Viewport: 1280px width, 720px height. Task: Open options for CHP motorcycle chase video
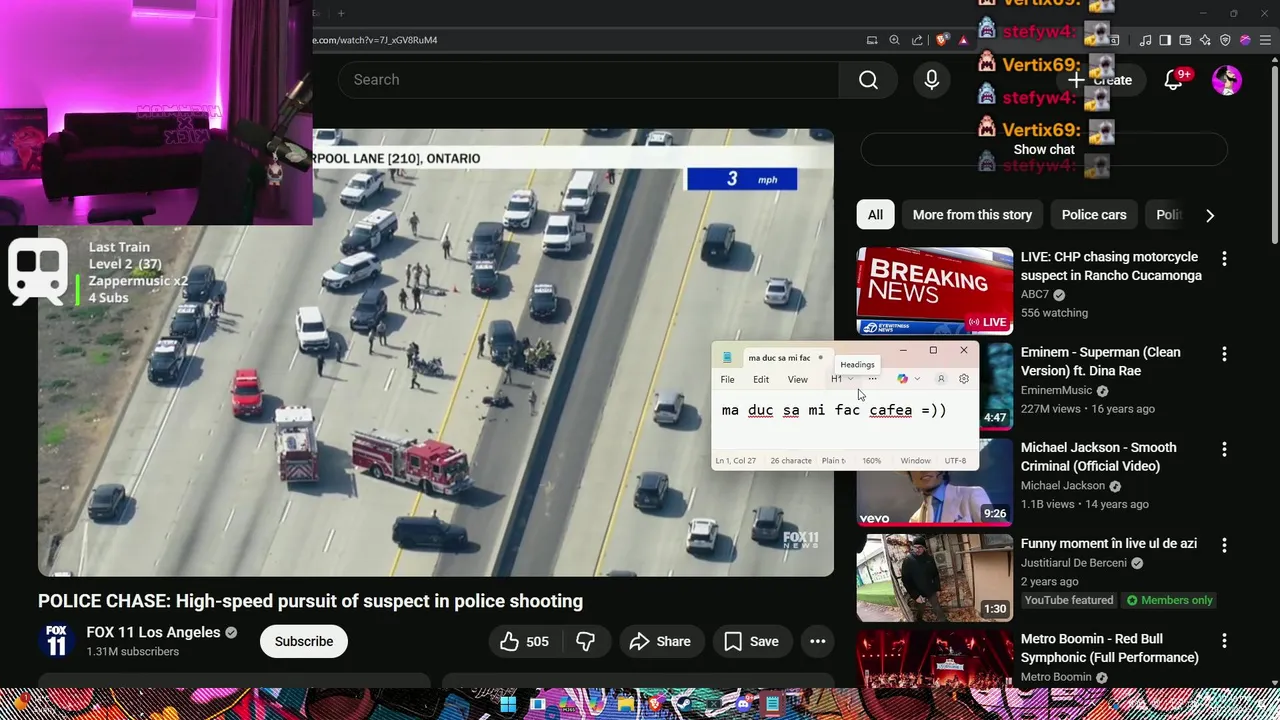(x=1224, y=259)
